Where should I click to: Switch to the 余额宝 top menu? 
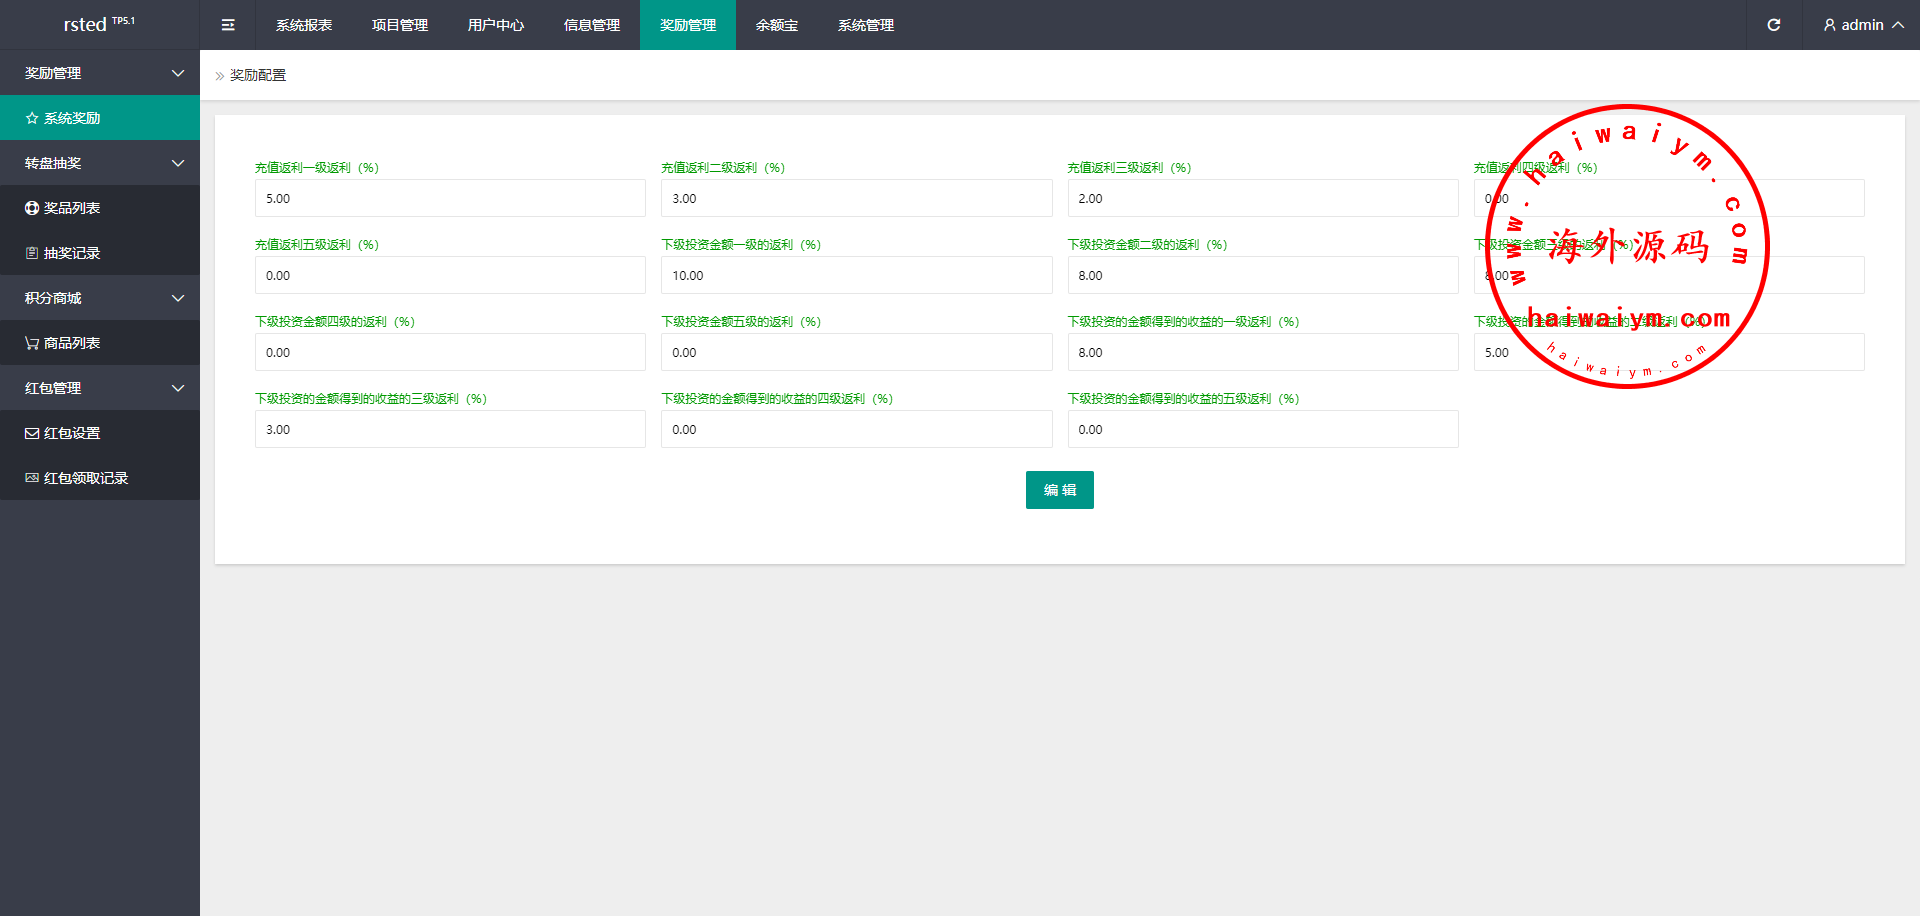tap(776, 25)
